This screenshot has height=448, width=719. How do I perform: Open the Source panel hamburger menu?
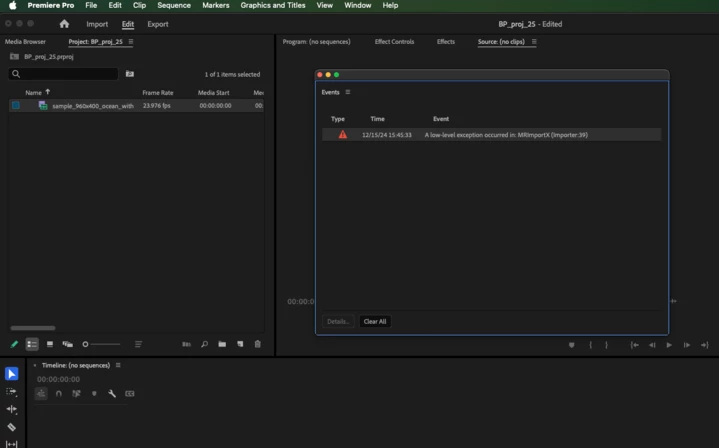[x=534, y=41]
